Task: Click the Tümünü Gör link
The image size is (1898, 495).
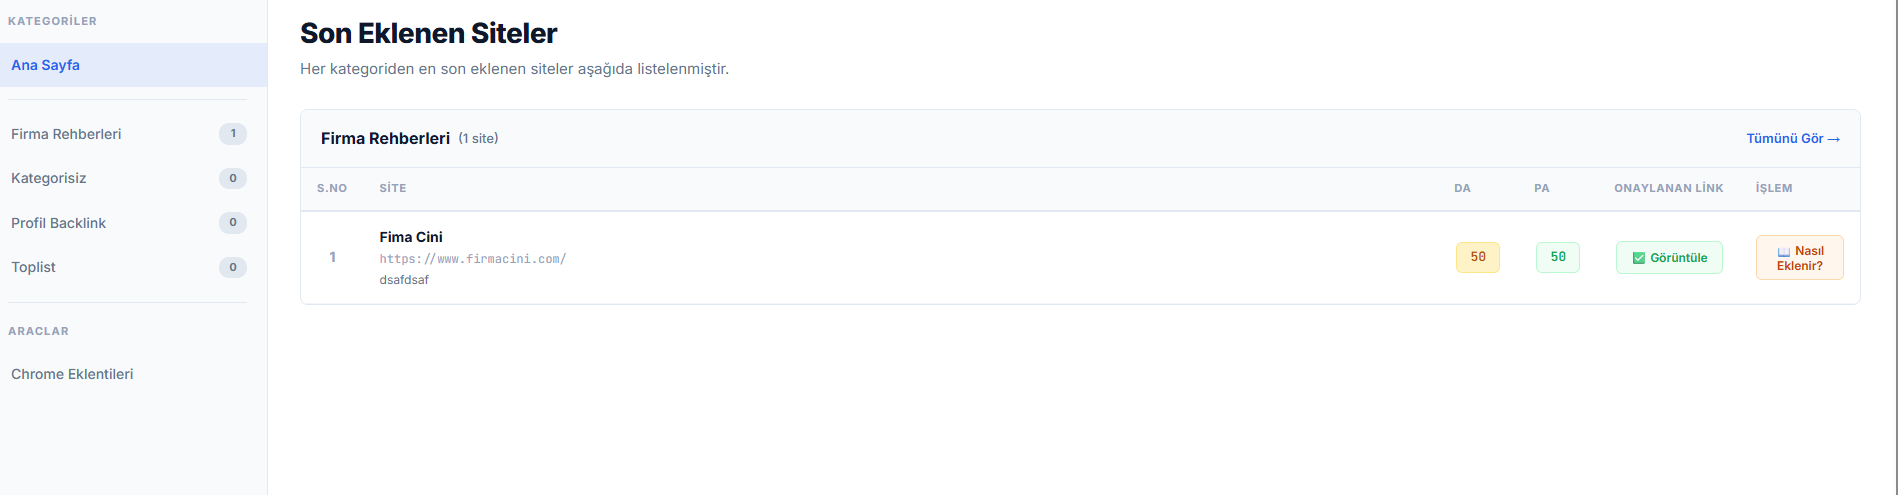Action: (x=1793, y=138)
